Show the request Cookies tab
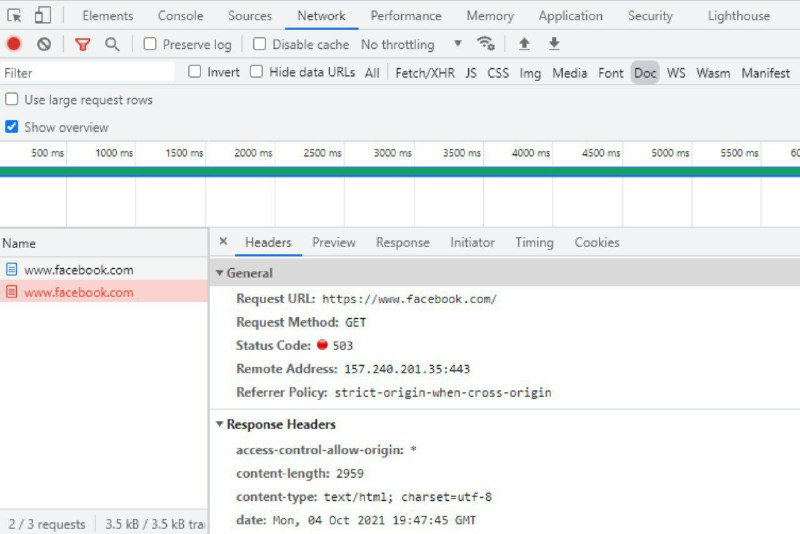The height and width of the screenshot is (534, 800). pos(597,242)
